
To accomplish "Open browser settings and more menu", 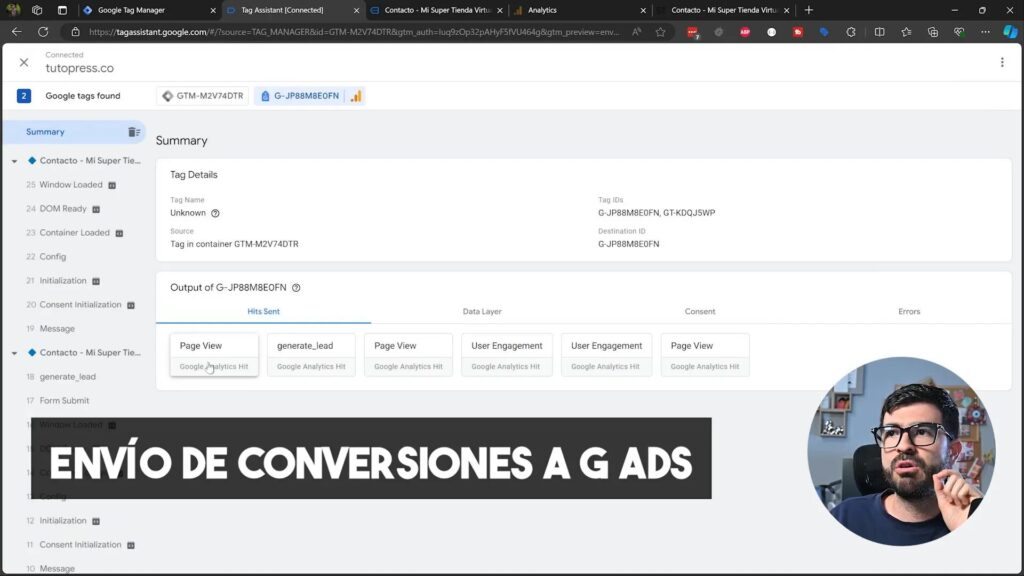I will [x=985, y=32].
